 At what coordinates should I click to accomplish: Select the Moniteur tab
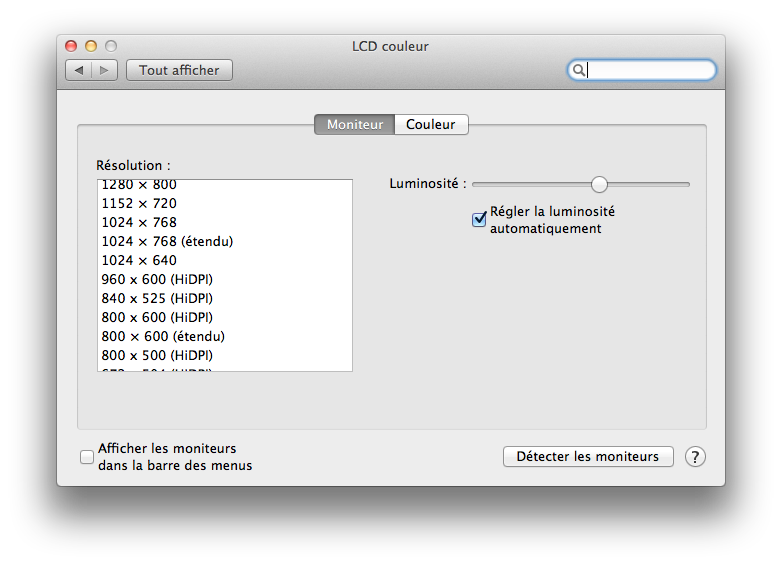coord(355,124)
